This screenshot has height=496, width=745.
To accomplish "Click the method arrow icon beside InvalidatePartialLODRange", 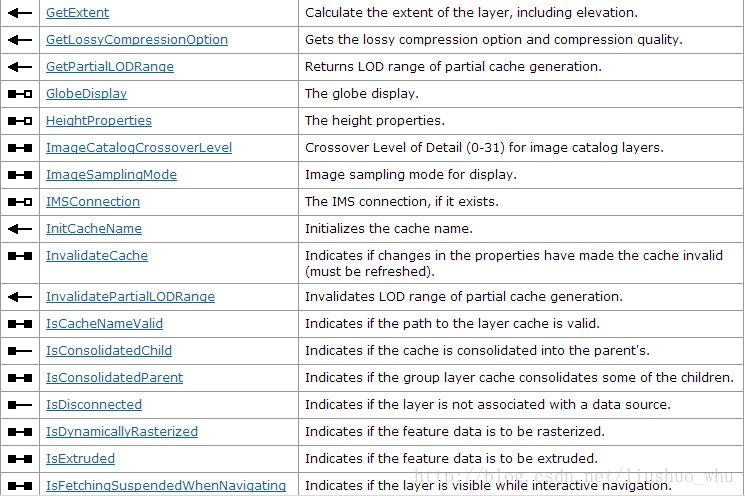I will tap(20, 297).
